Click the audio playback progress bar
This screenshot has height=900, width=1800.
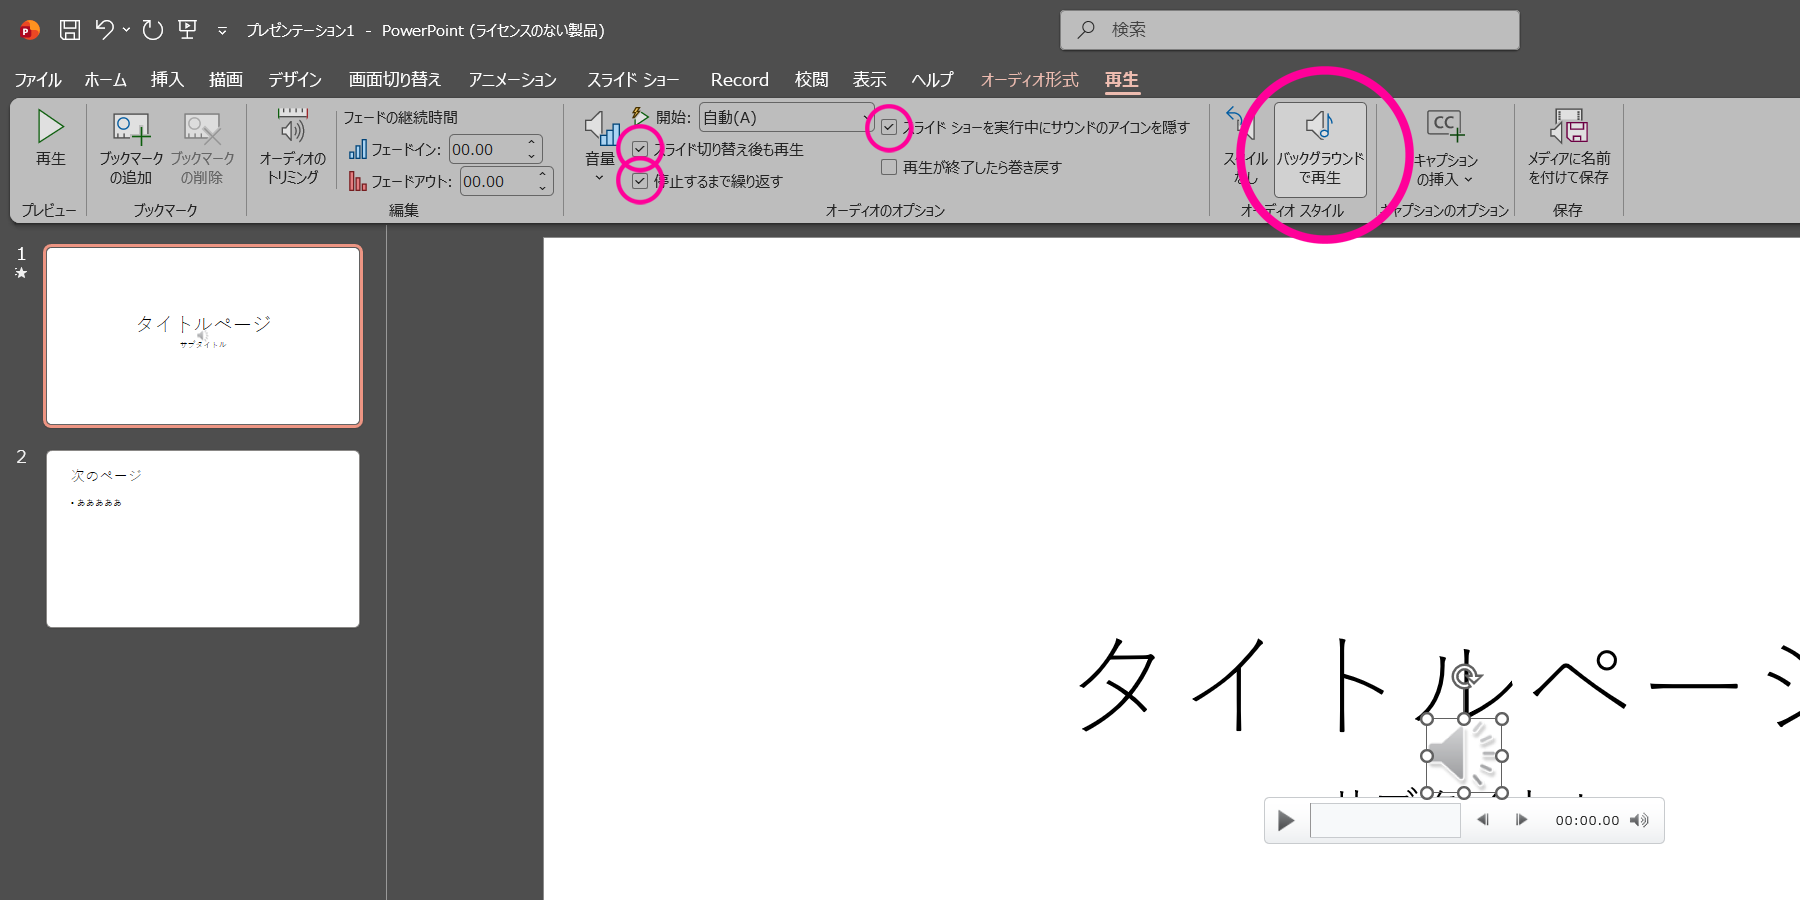(1385, 821)
